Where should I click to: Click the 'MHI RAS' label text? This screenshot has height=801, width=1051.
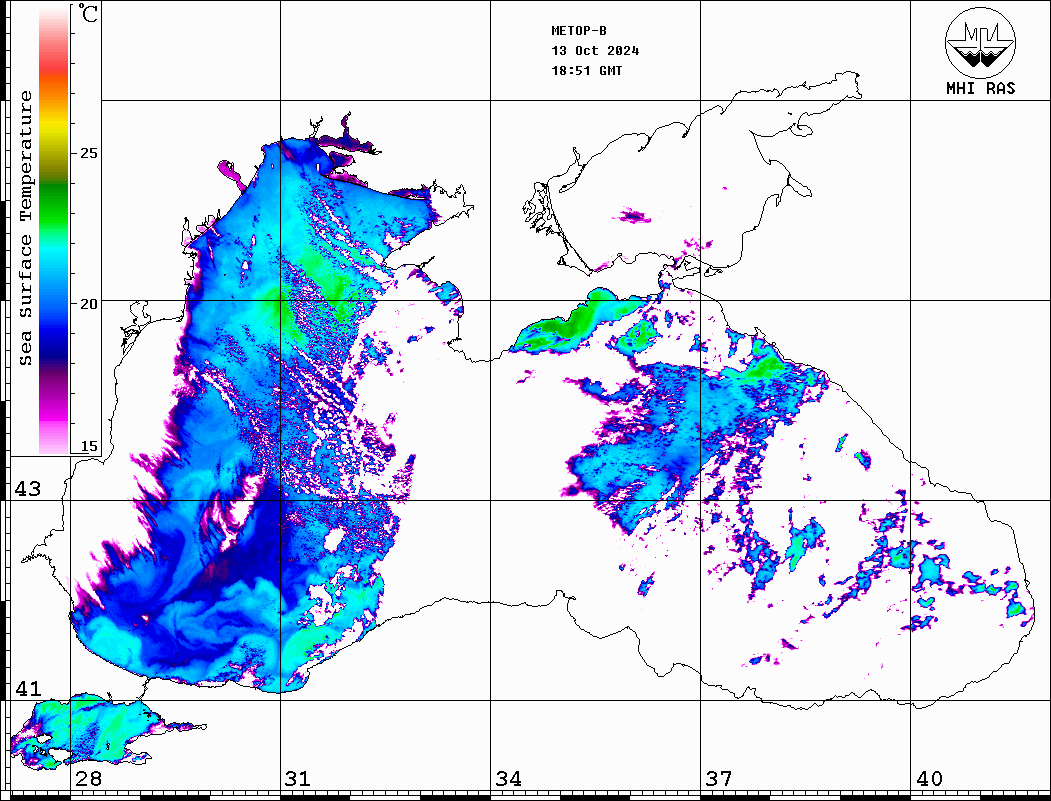[x=981, y=88]
